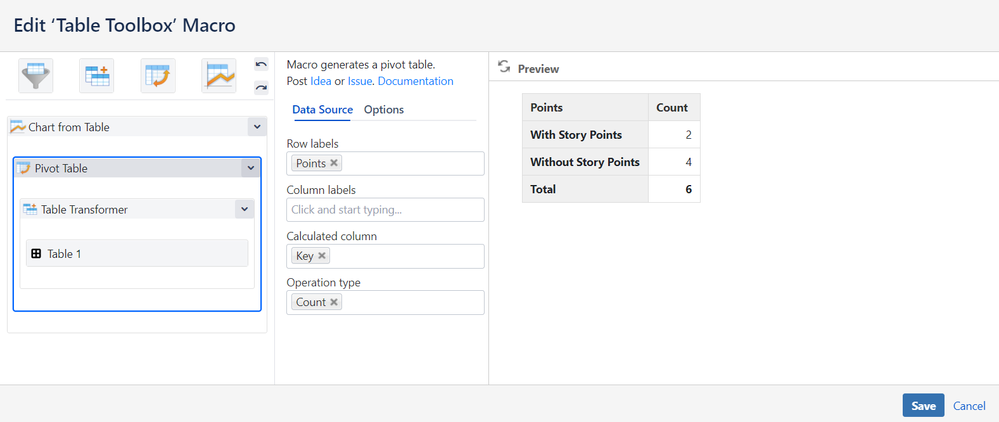
Task: Add a Chart from Table macro
Action: [219, 76]
